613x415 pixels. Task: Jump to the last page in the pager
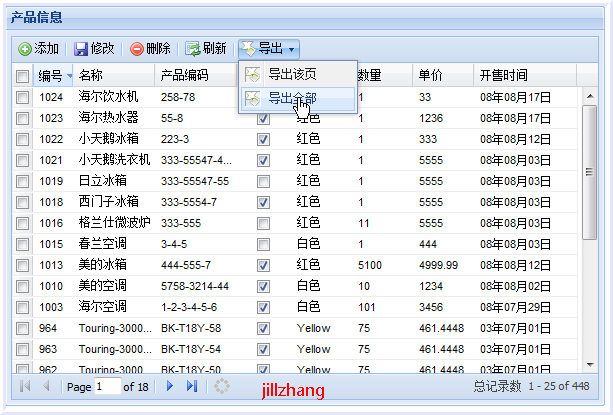(x=191, y=386)
